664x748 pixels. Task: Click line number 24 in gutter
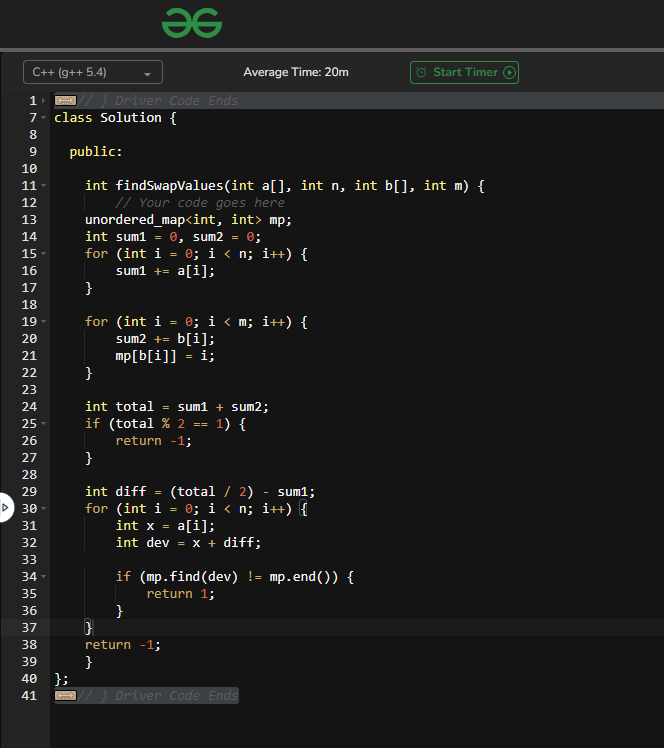29,407
